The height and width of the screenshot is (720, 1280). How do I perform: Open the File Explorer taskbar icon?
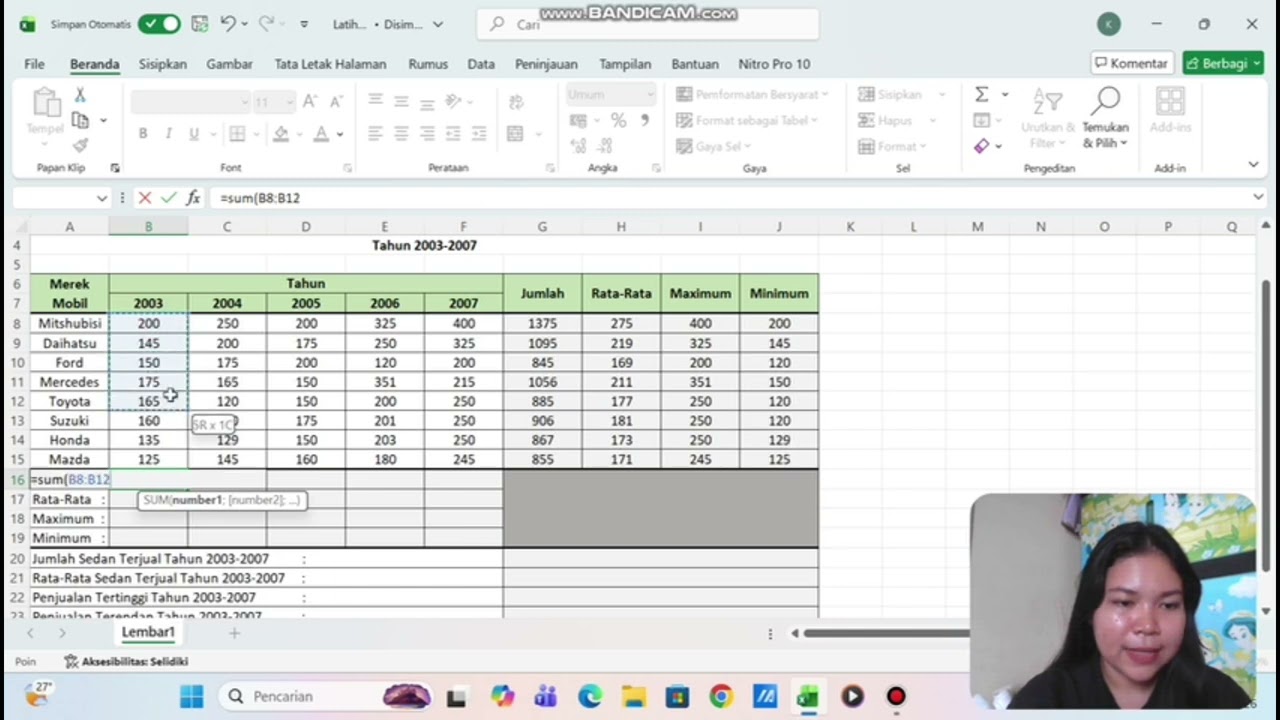tap(633, 696)
